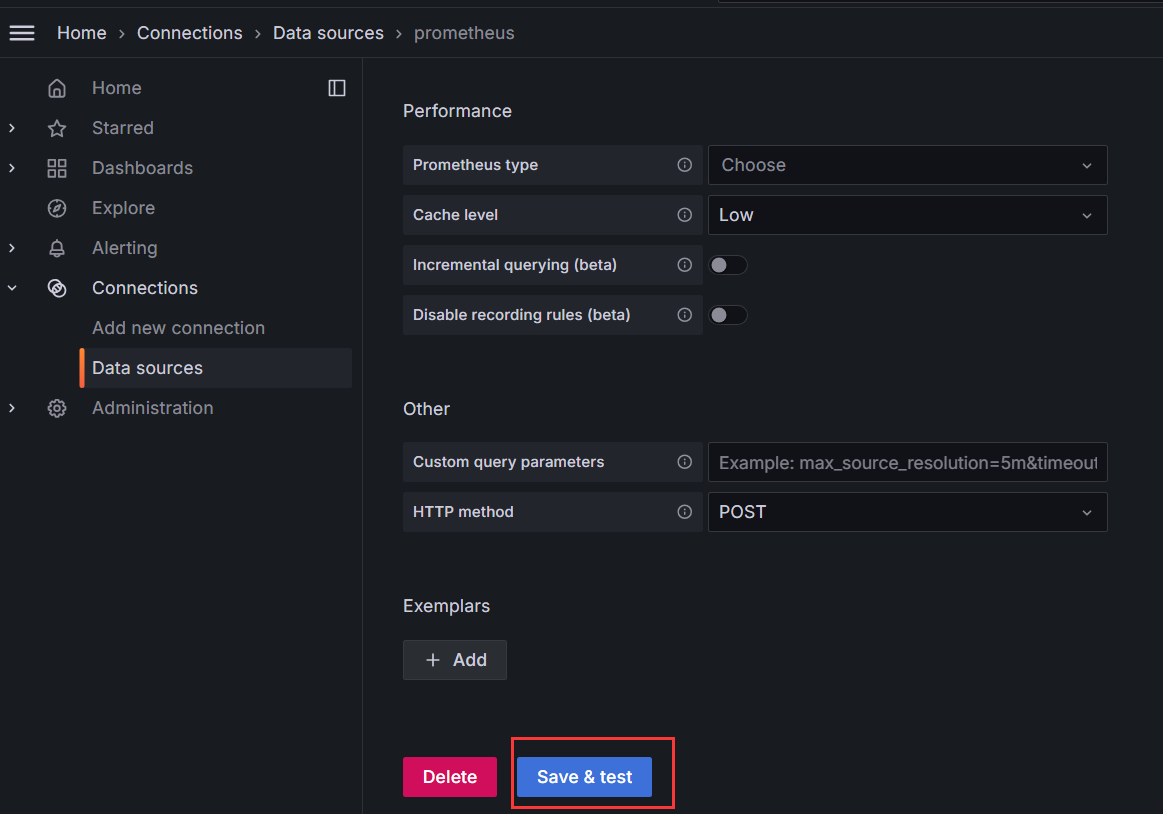Screen dimensions: 1163x814
Task: Select Add new connection in sidebar
Action: [x=178, y=328]
